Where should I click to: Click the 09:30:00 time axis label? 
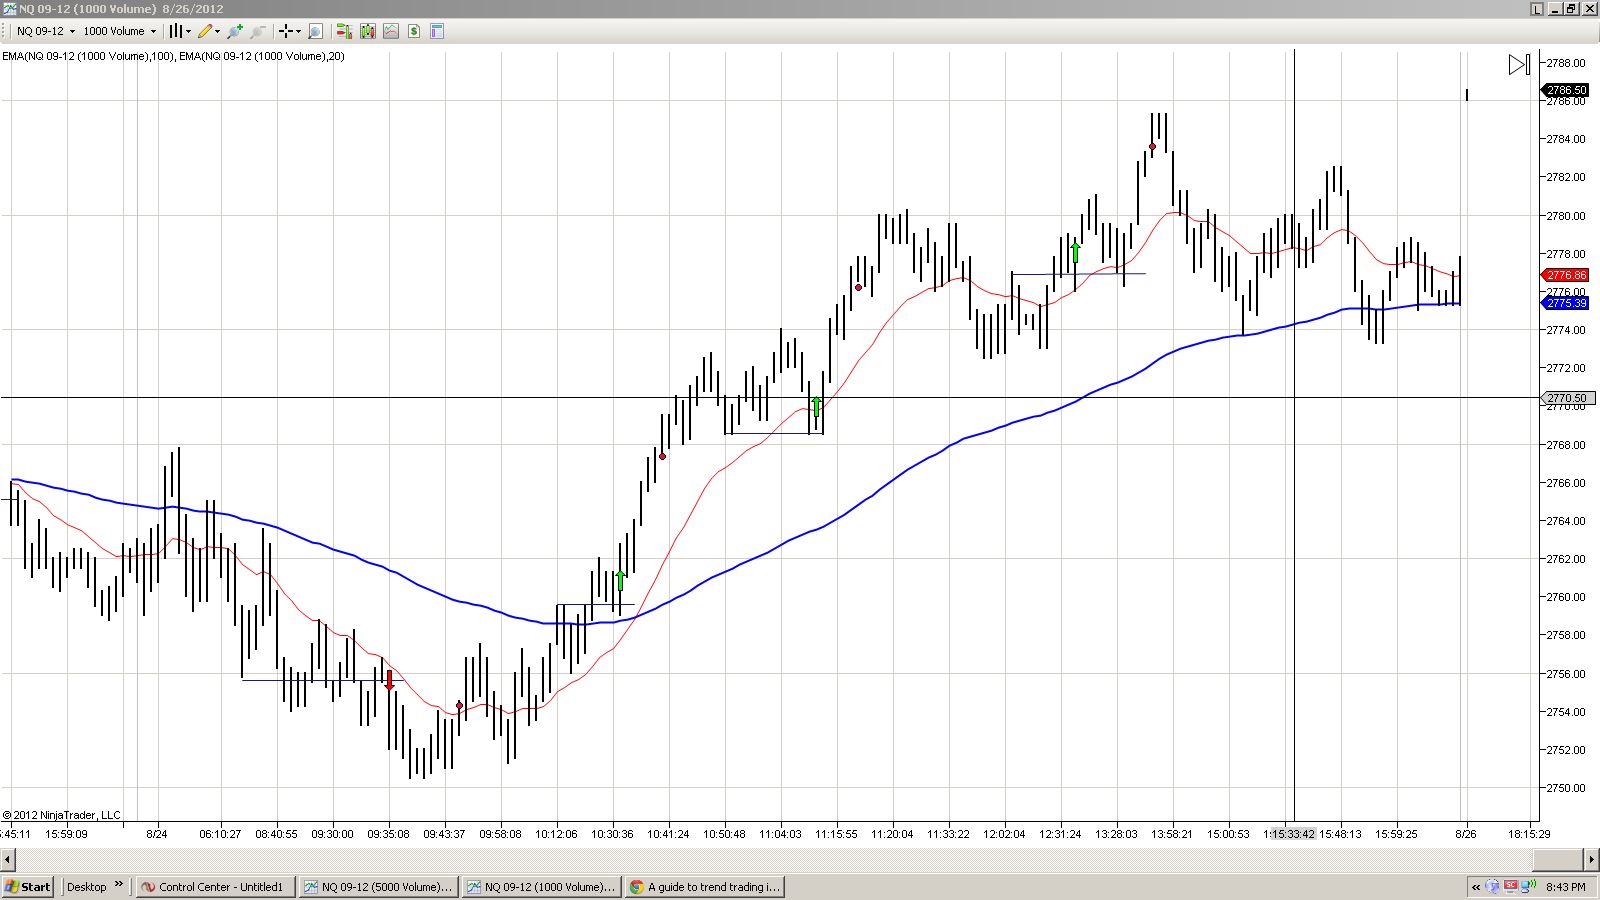pyautogui.click(x=332, y=834)
